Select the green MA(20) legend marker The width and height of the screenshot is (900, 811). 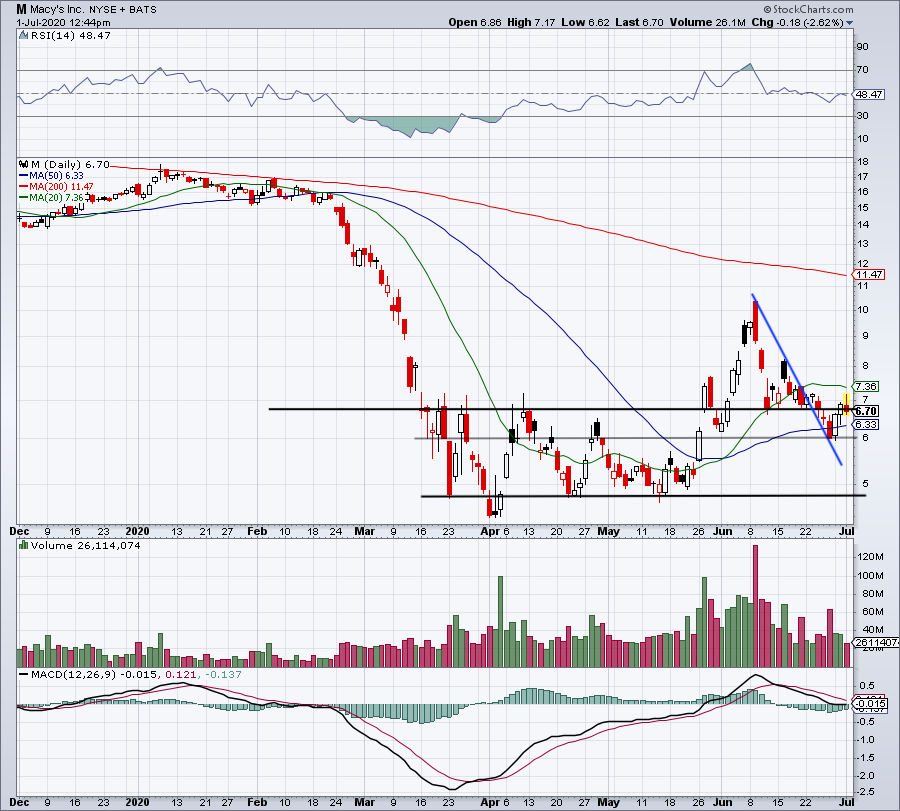[22, 198]
